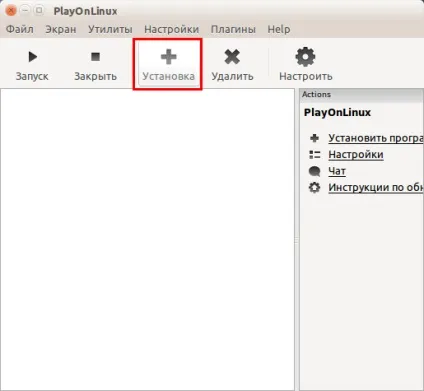
Task: Click the Запуск play icon
Action: coord(33,57)
